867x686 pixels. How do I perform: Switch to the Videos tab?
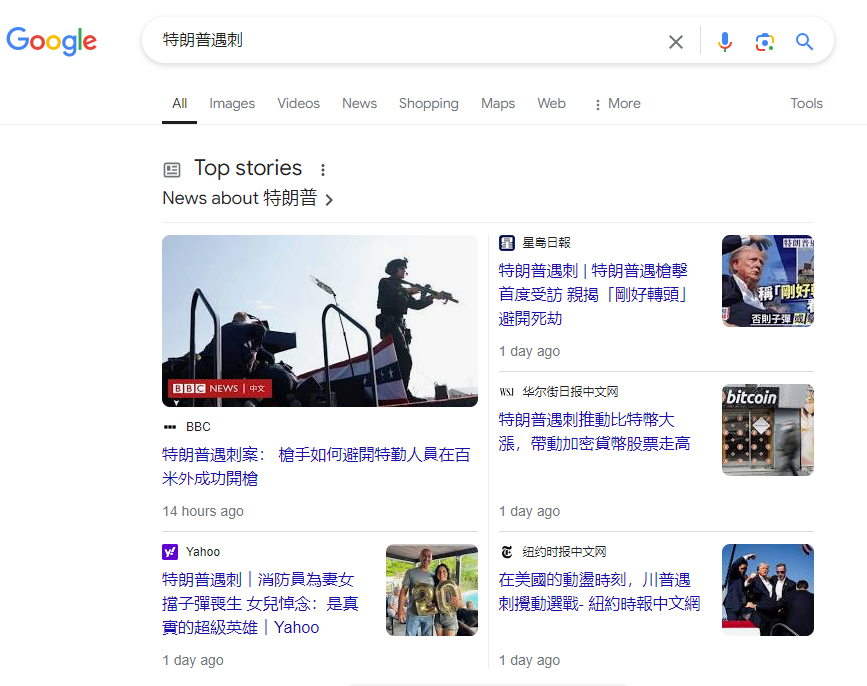click(298, 104)
